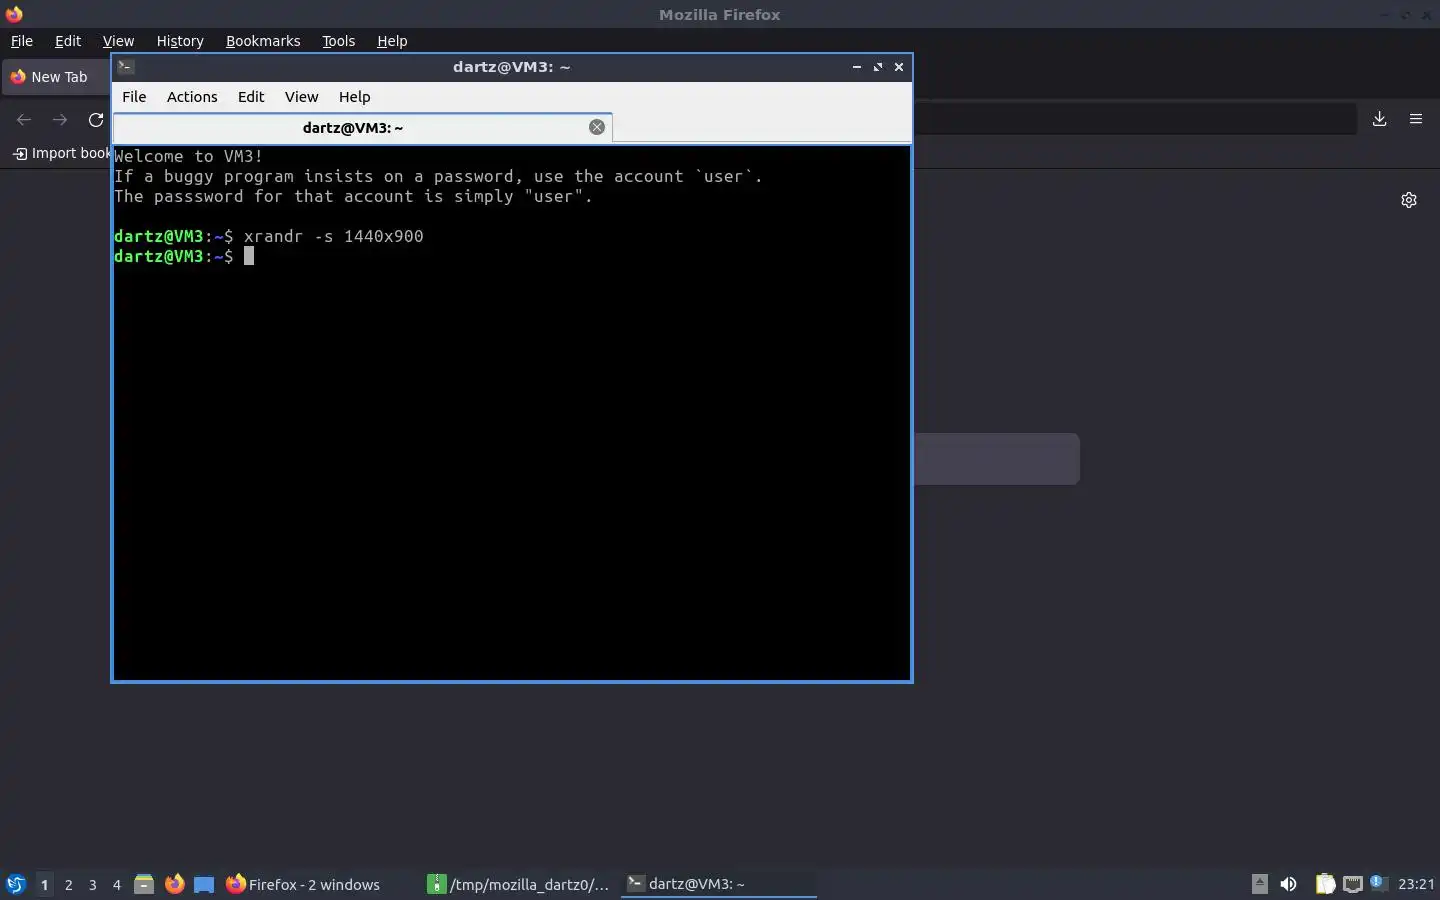
Task: Open the Firefox File menu
Action: click(21, 41)
